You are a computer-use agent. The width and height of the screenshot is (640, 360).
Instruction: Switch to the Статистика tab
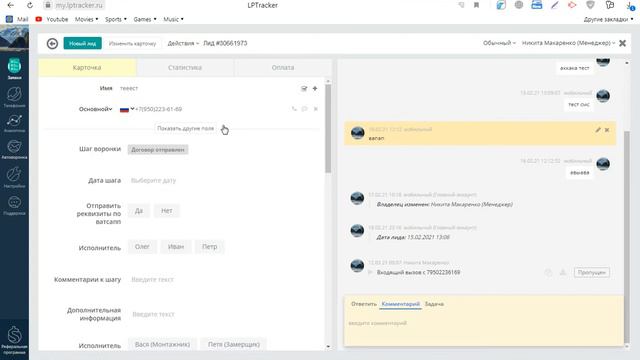coord(185,68)
